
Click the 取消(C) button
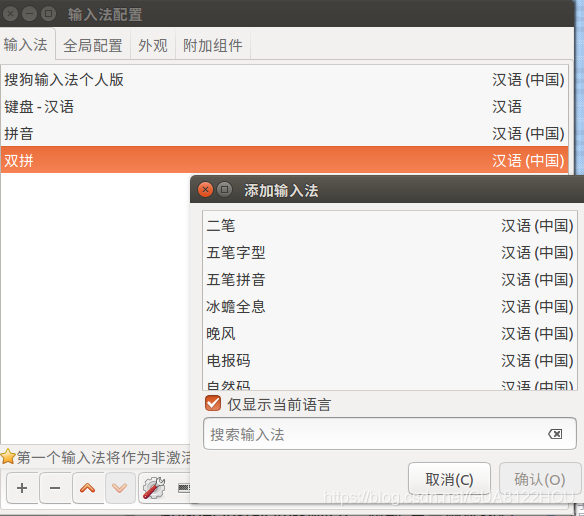pyautogui.click(x=449, y=479)
